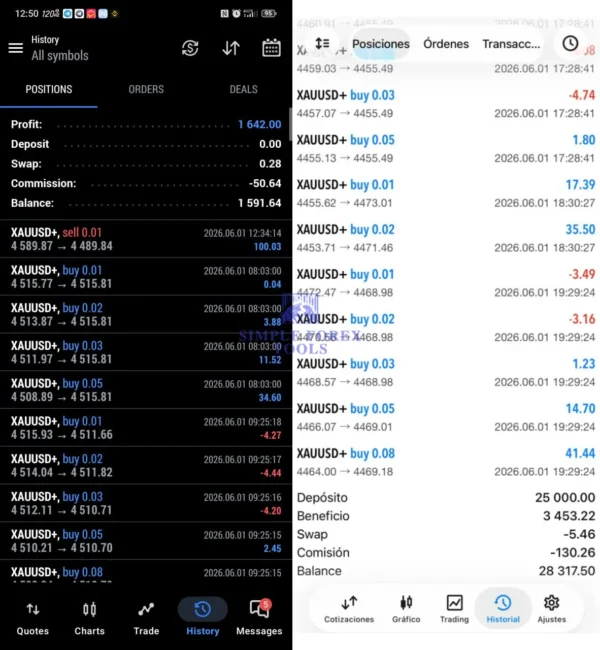Open Messages with badge 5
This screenshot has height=650, width=600.
click(x=259, y=618)
